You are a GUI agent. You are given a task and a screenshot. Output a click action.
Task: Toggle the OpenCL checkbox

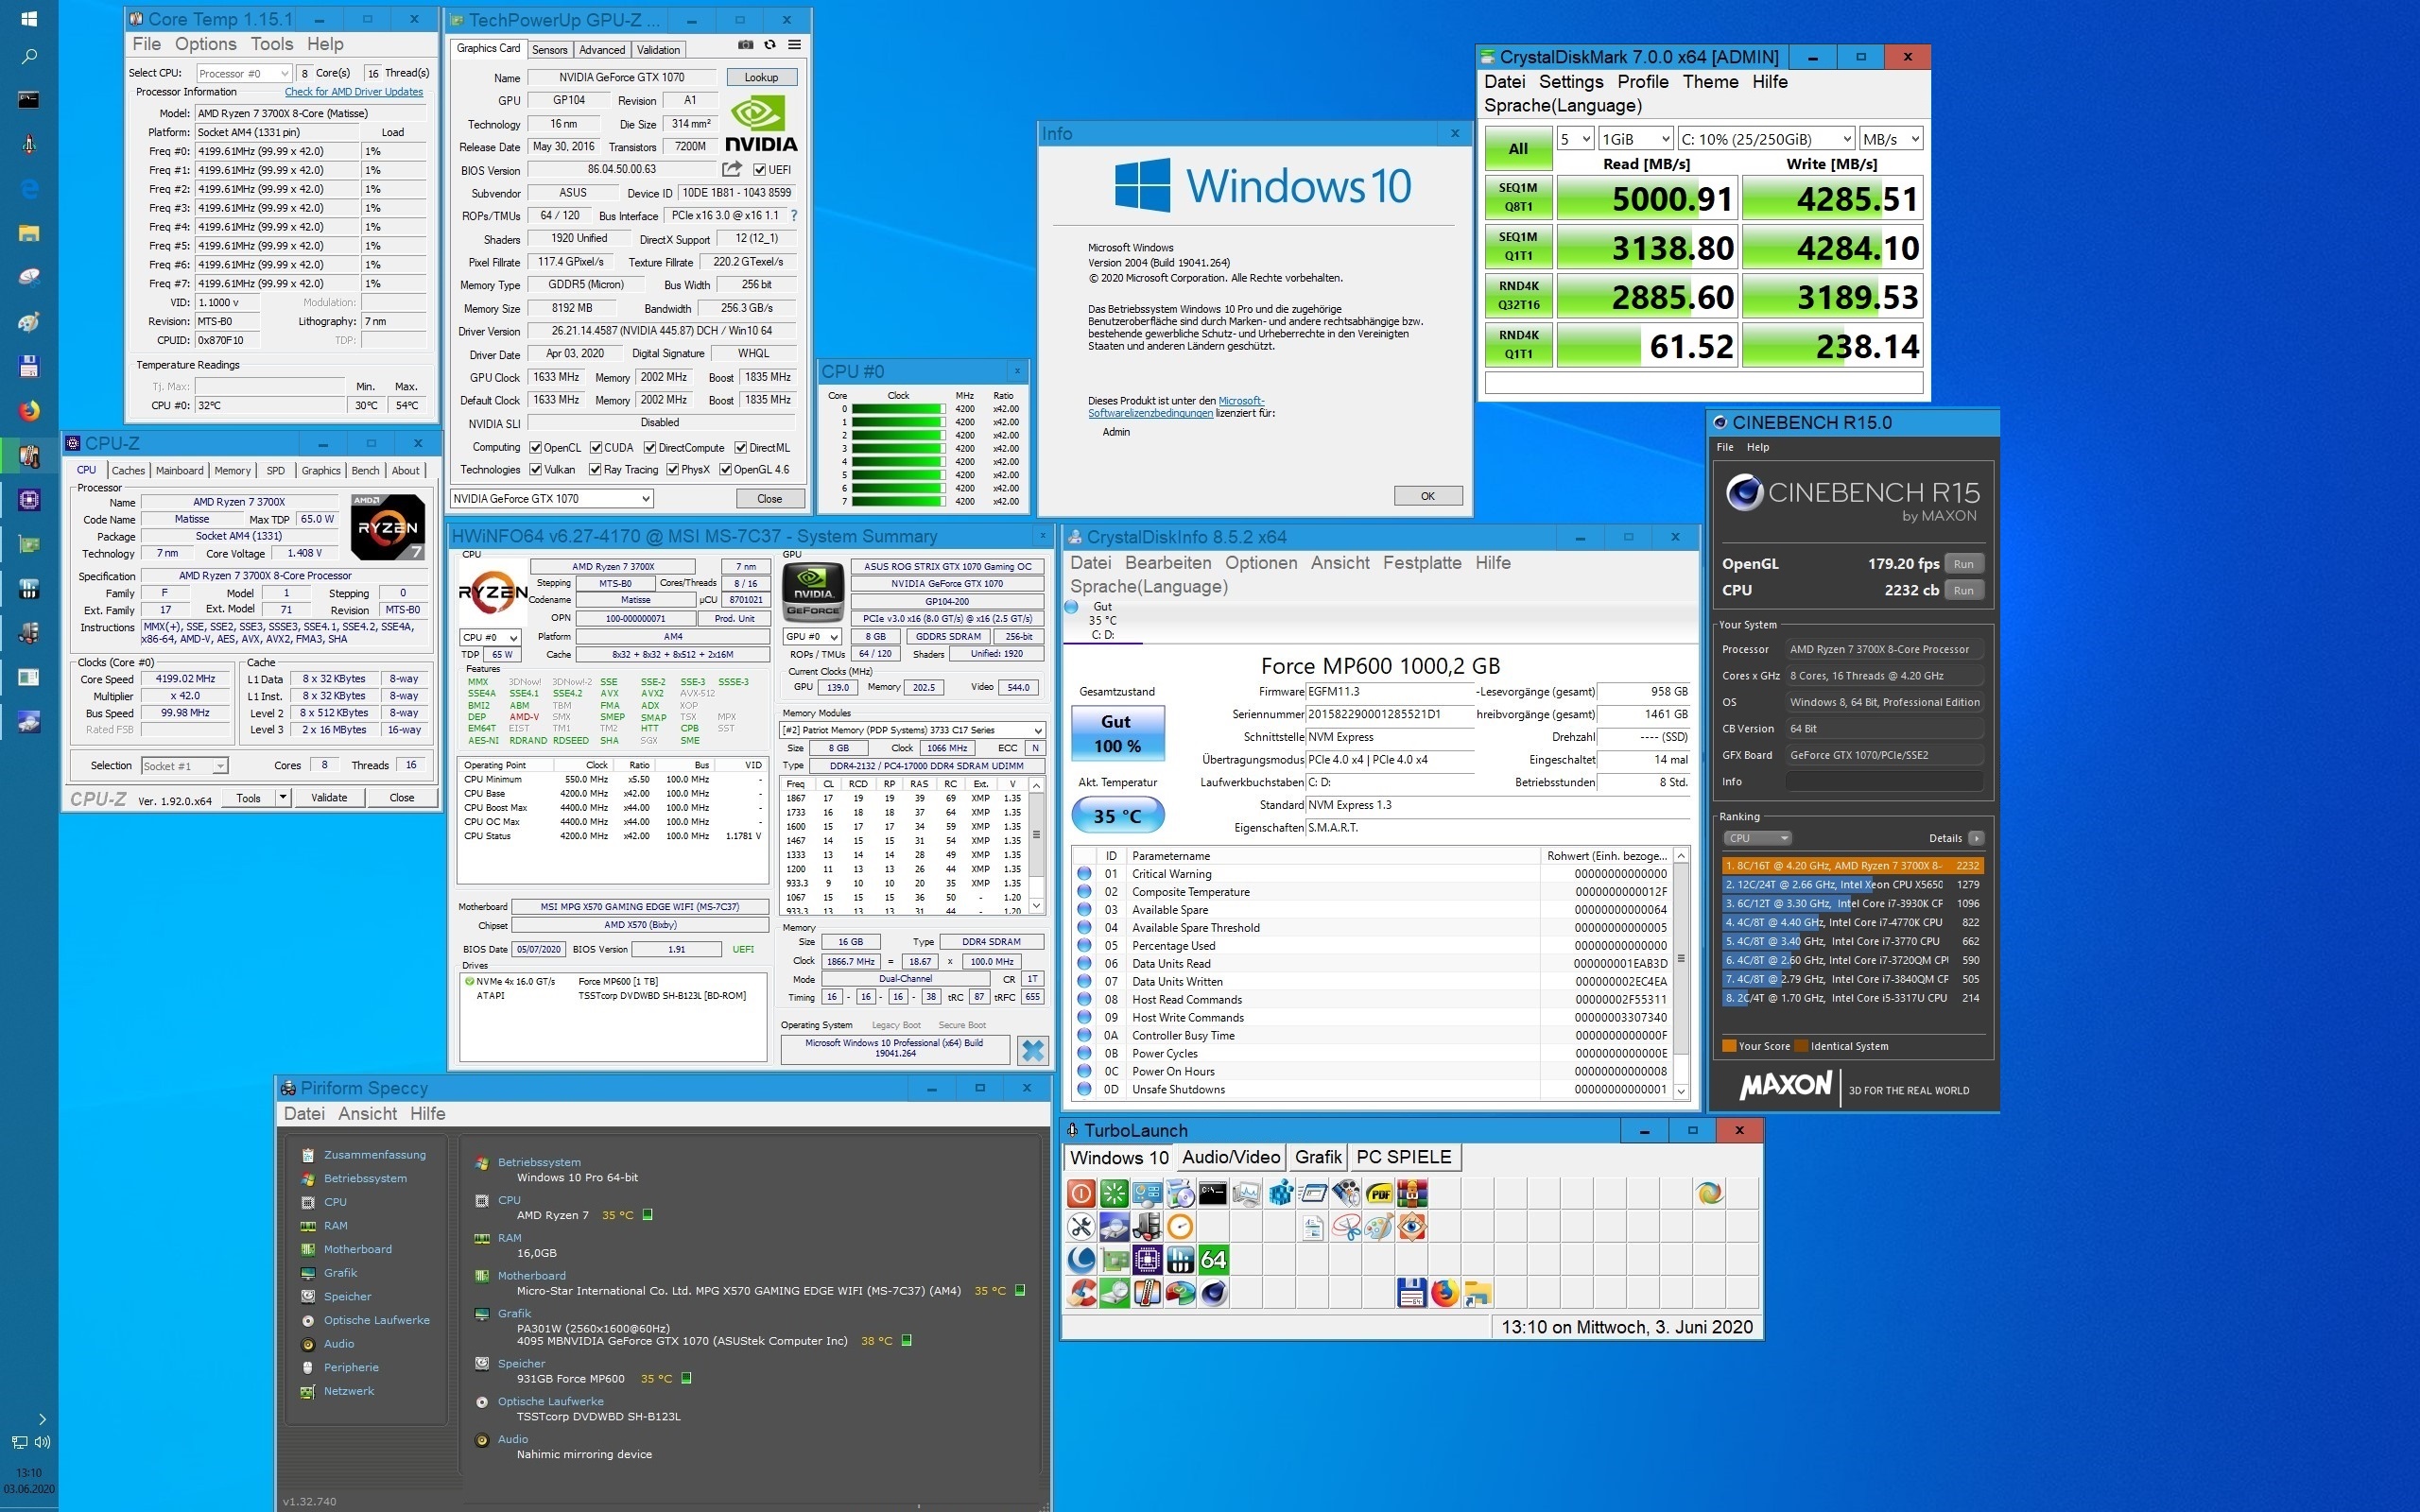point(536,448)
